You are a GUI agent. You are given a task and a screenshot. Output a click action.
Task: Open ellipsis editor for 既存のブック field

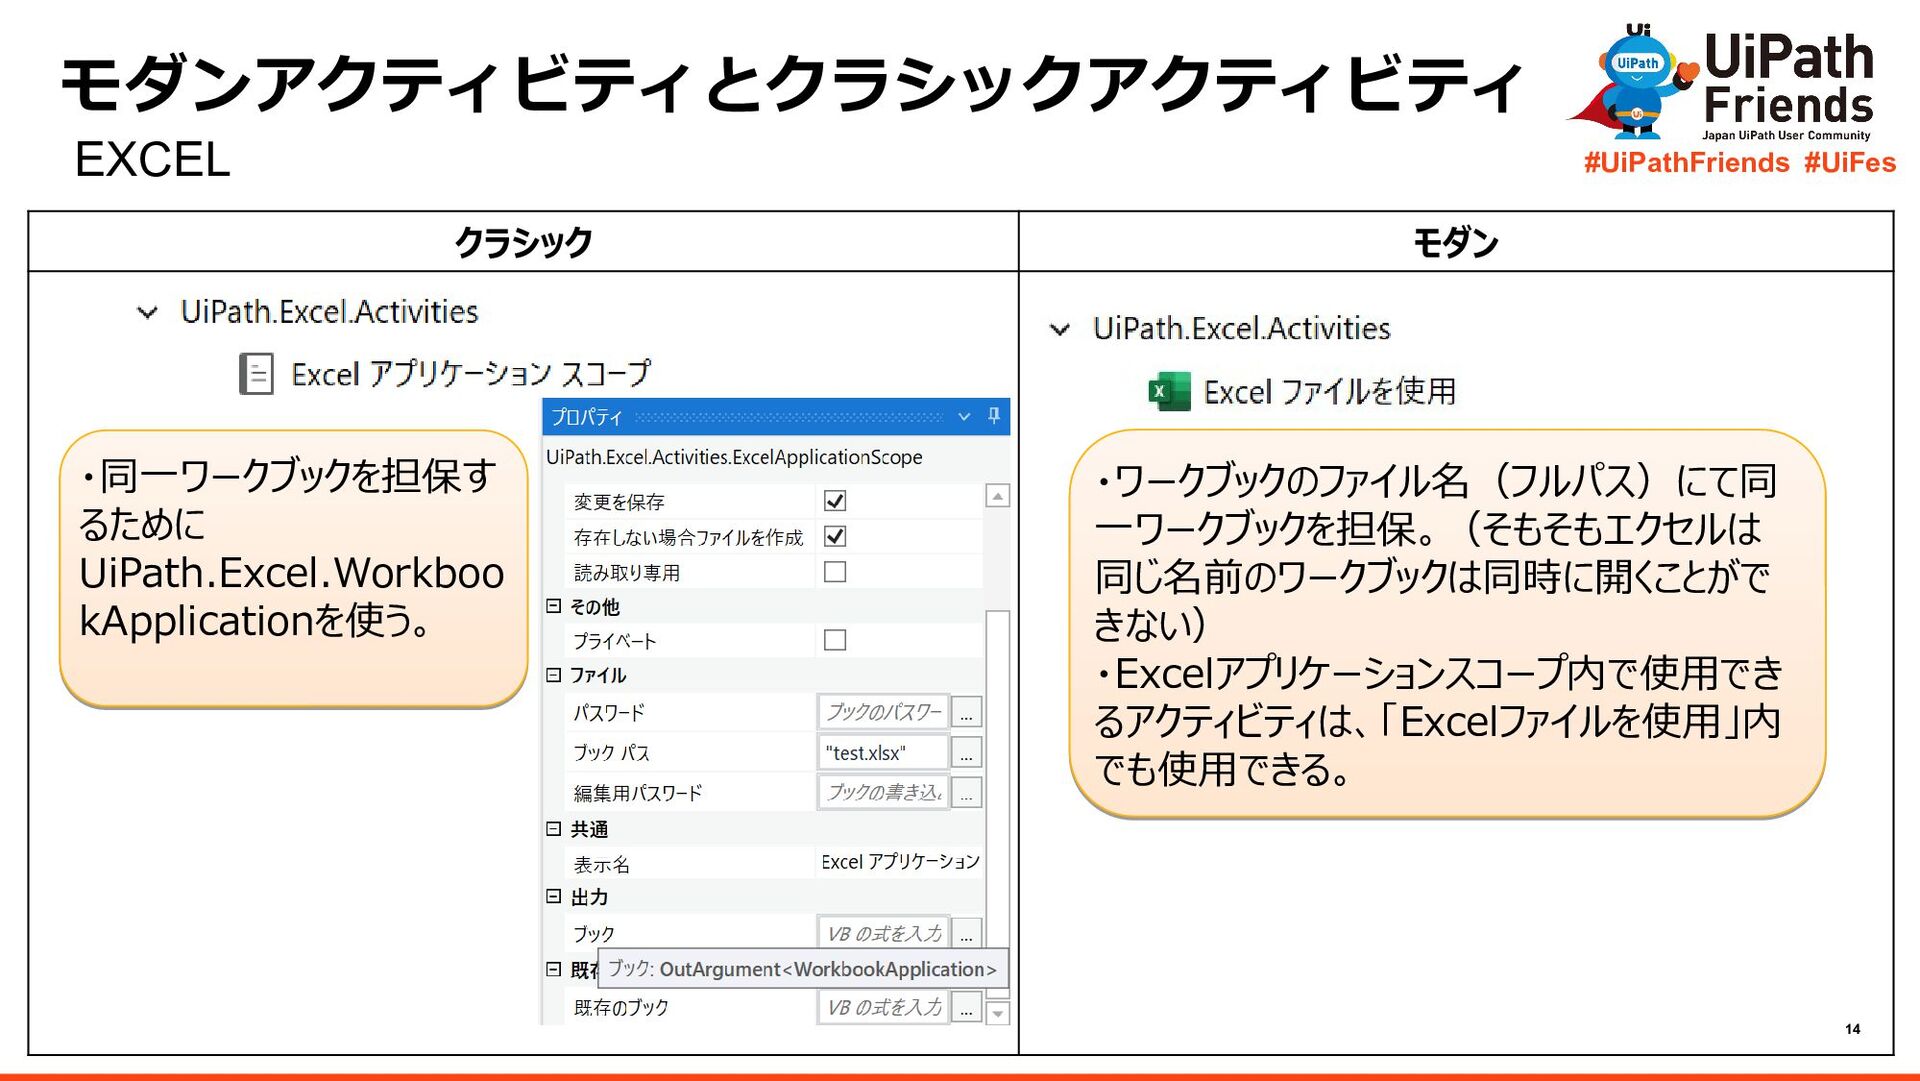(x=966, y=1007)
